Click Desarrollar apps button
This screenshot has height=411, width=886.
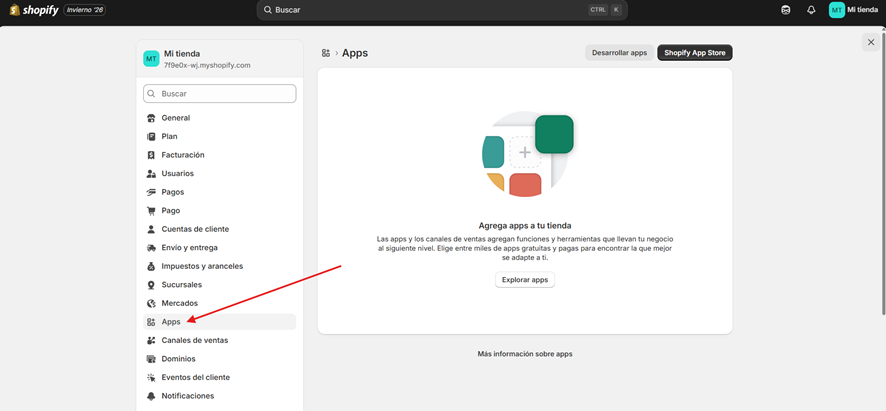tap(619, 53)
